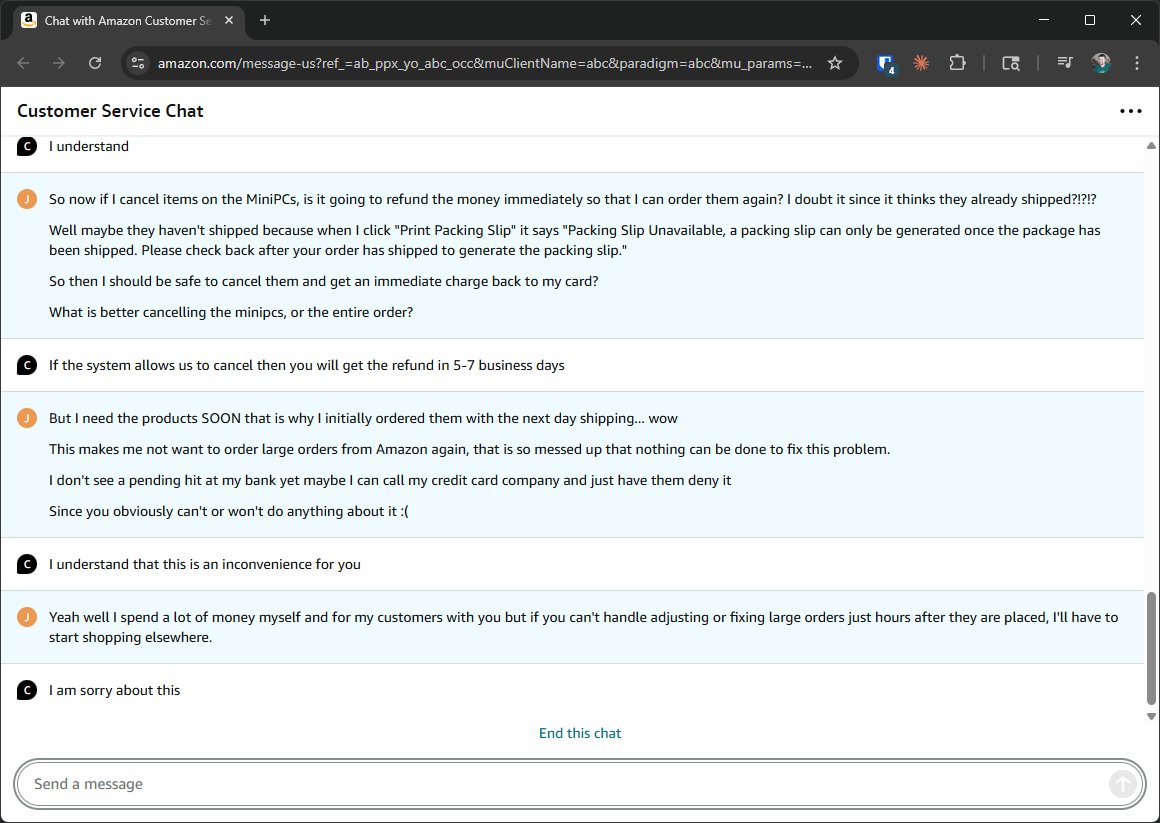Click text "Since you obviously can't or won't"
Screen dimensions: 1160x823
(229, 511)
